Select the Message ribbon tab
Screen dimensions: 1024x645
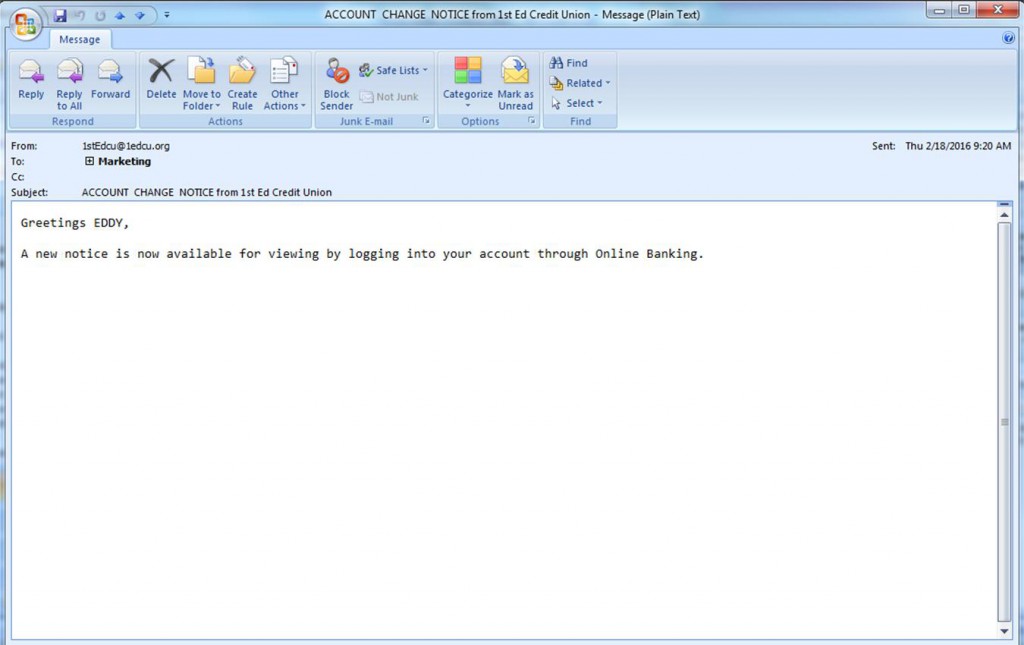[x=79, y=39]
